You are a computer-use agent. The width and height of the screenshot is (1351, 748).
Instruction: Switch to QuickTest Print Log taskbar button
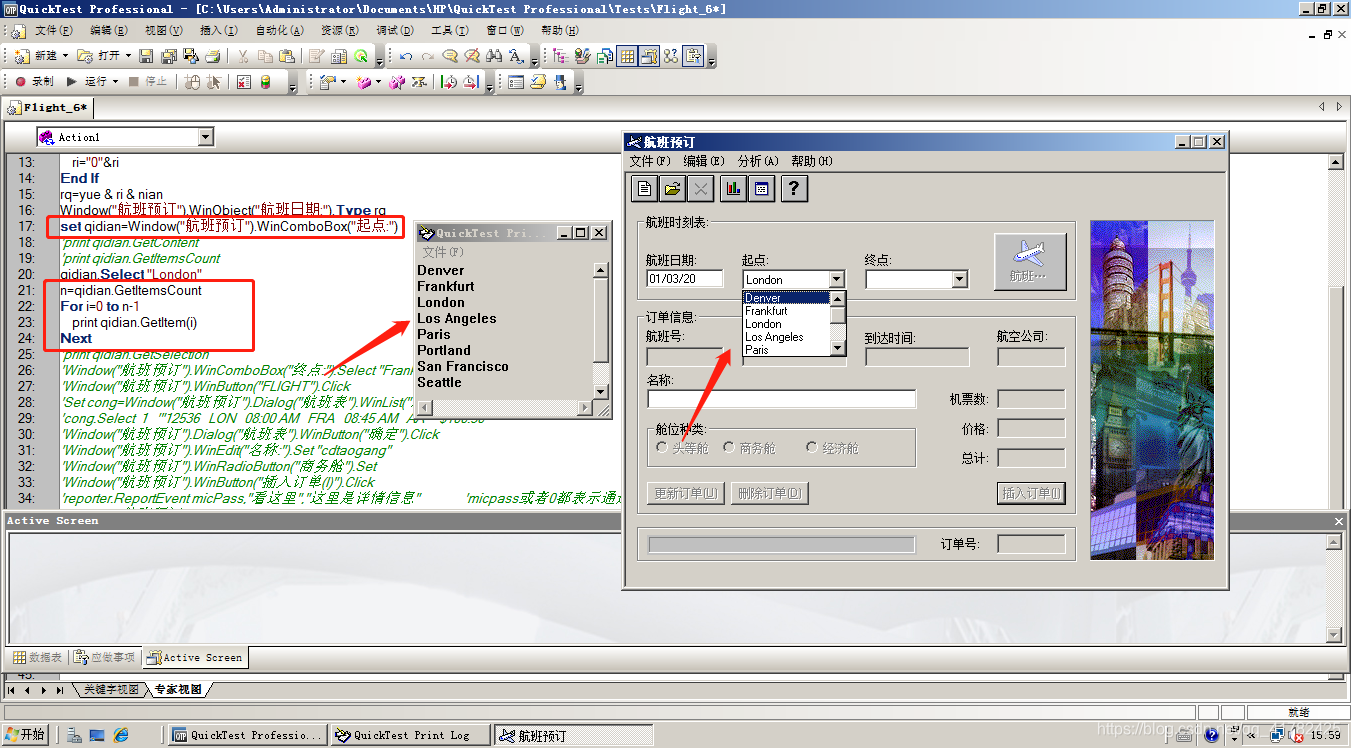coord(412,735)
